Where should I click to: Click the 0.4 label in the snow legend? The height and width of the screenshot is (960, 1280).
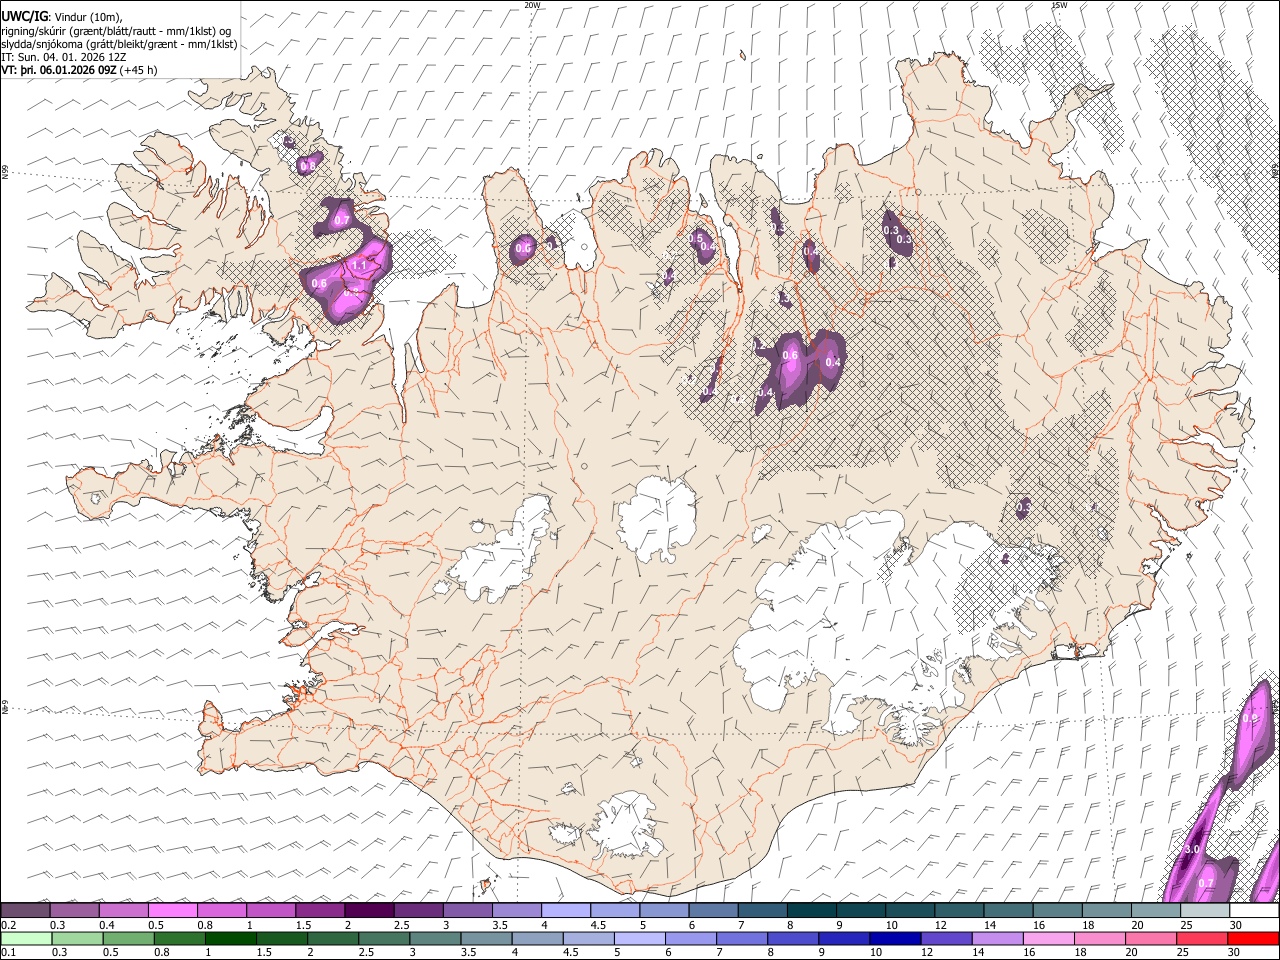tap(105, 925)
